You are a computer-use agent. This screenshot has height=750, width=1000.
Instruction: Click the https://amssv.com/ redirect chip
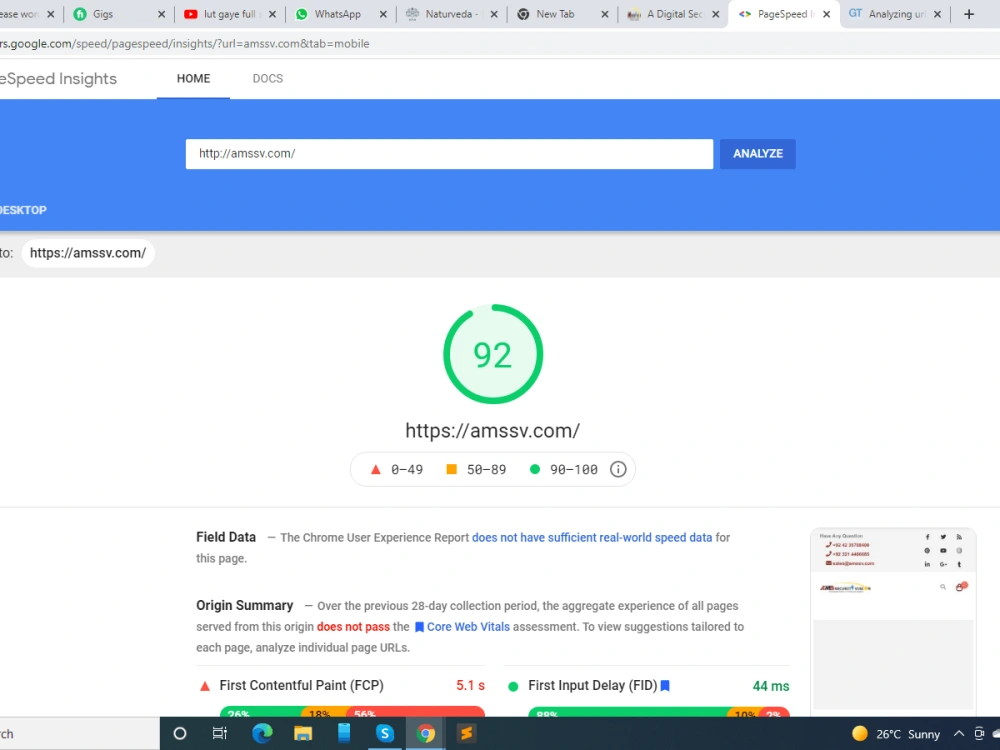pyautogui.click(x=88, y=253)
